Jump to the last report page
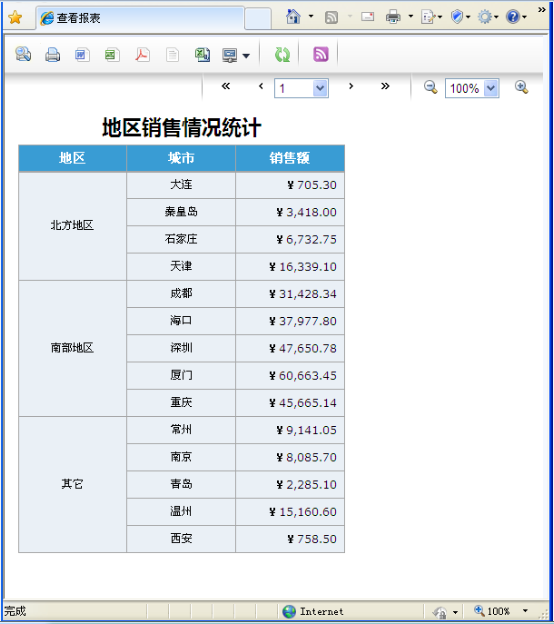The width and height of the screenshot is (554, 624). click(385, 86)
